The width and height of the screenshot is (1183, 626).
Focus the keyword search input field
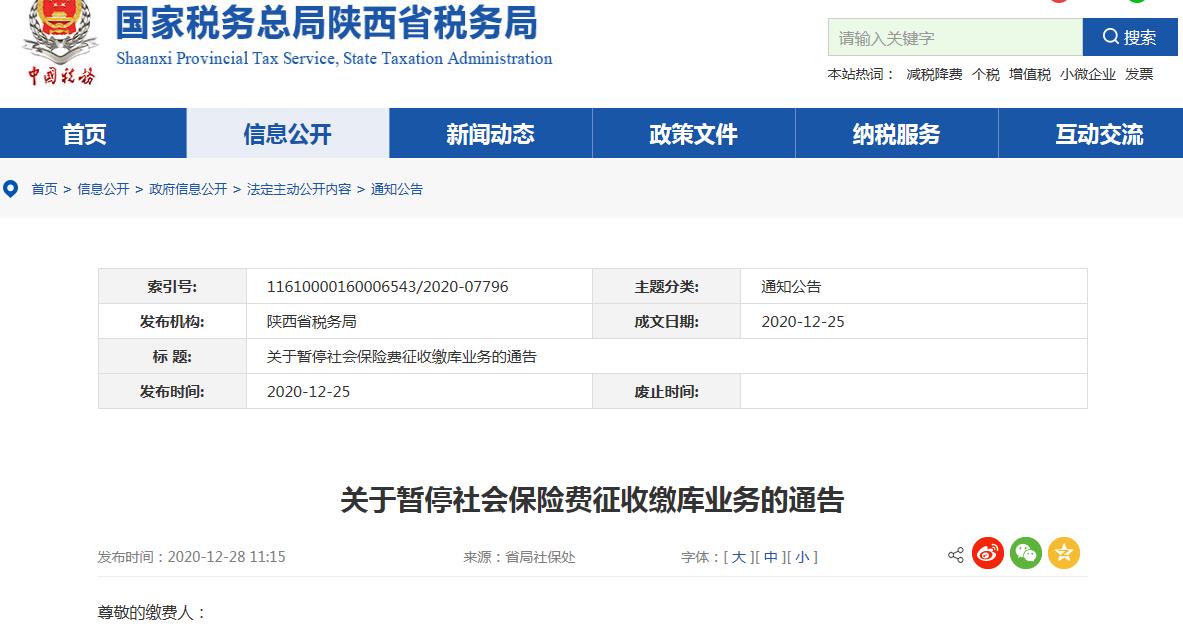point(955,38)
